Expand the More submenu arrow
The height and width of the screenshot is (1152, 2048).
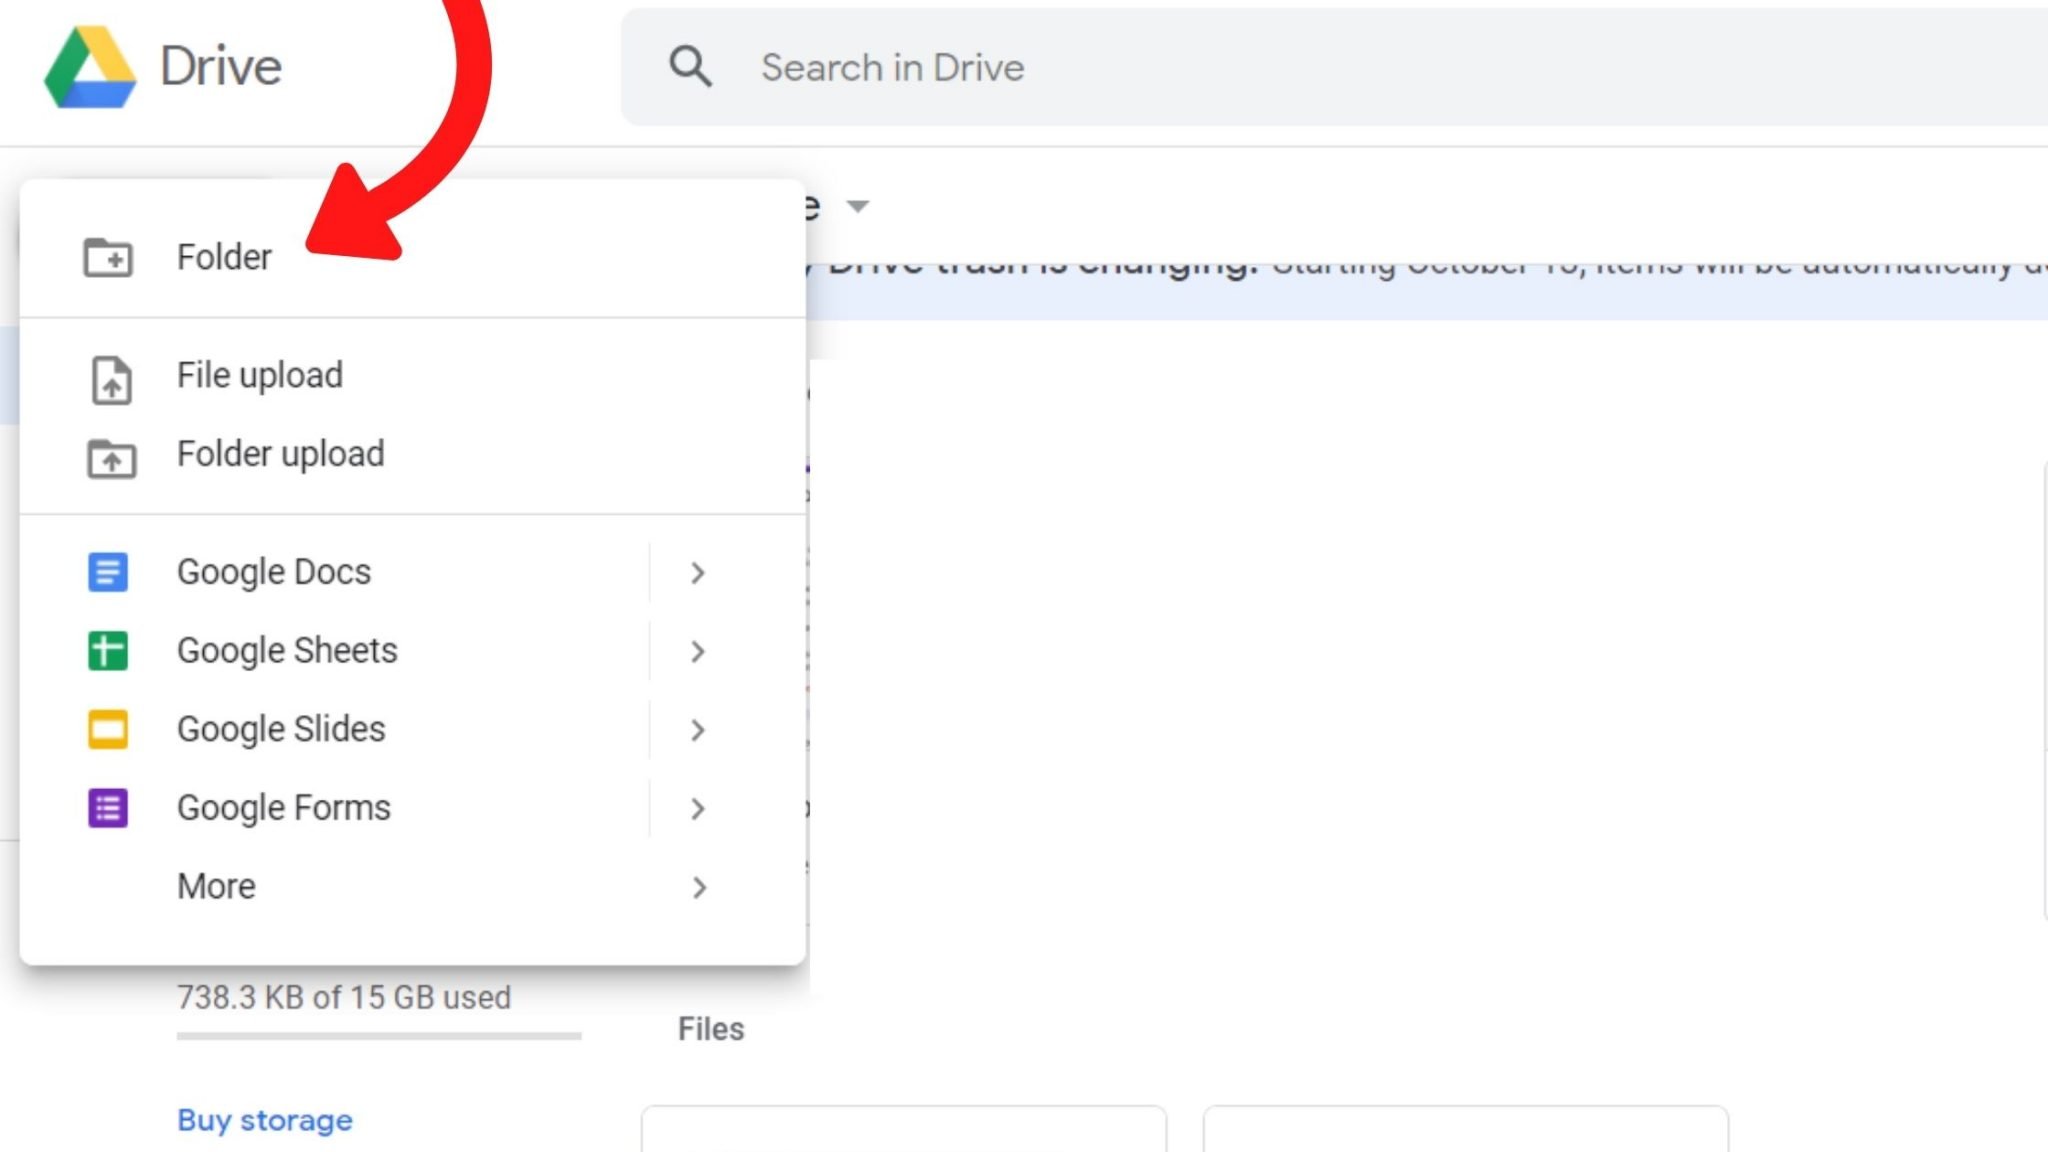(x=699, y=888)
